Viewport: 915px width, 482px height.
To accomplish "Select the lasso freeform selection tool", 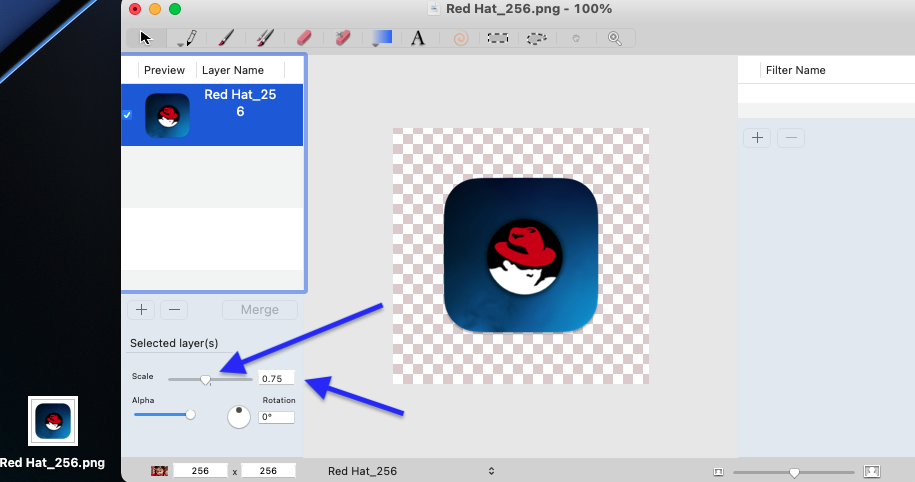I will pos(536,39).
